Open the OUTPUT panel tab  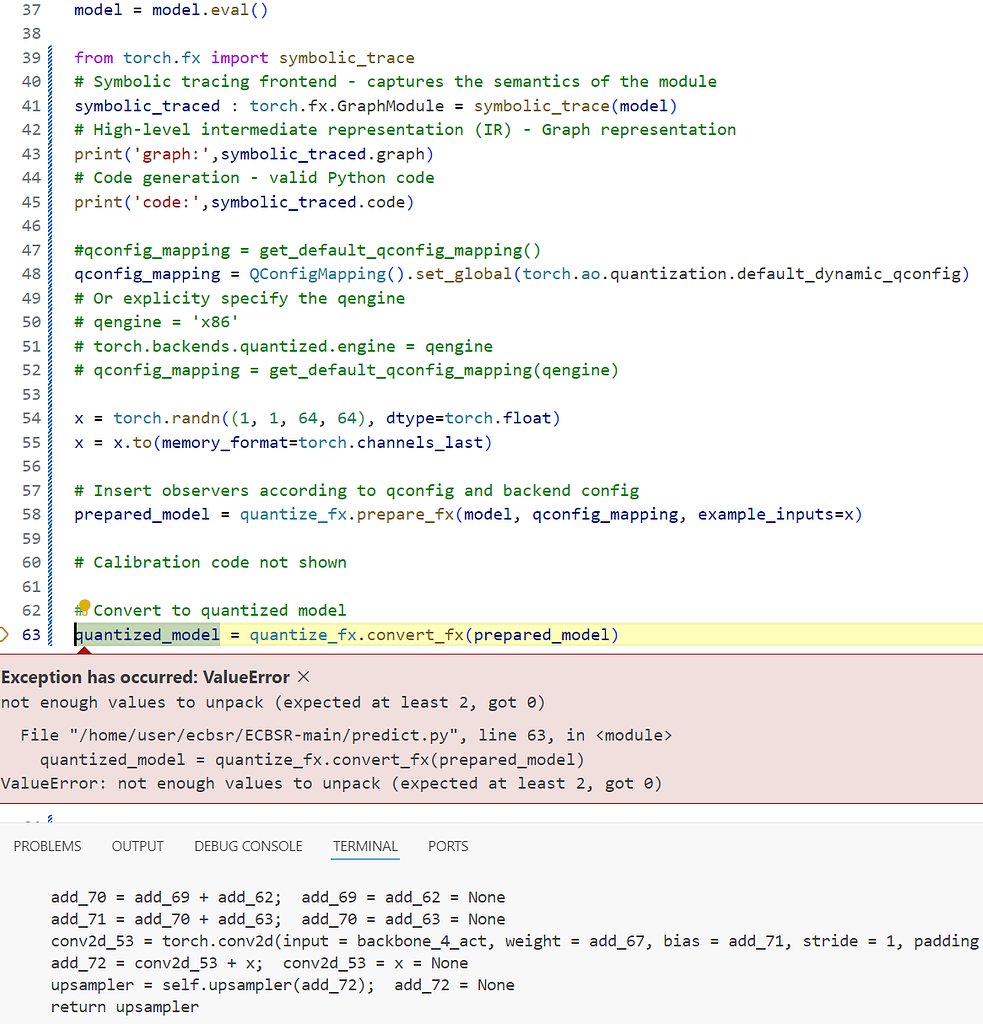137,846
